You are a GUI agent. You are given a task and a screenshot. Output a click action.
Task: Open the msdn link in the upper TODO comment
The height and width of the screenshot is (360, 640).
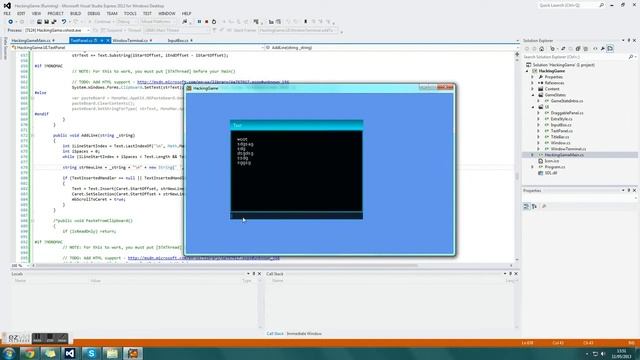(x=213, y=82)
